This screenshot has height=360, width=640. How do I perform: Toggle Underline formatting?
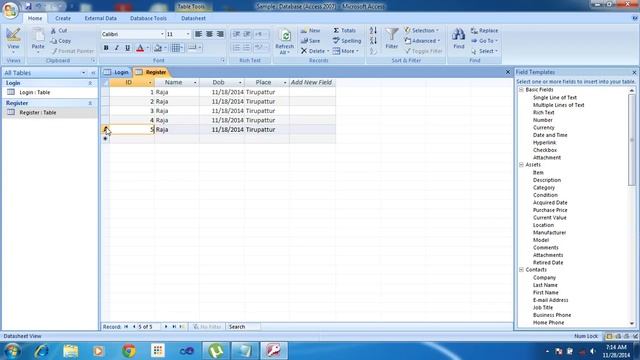tap(128, 48)
